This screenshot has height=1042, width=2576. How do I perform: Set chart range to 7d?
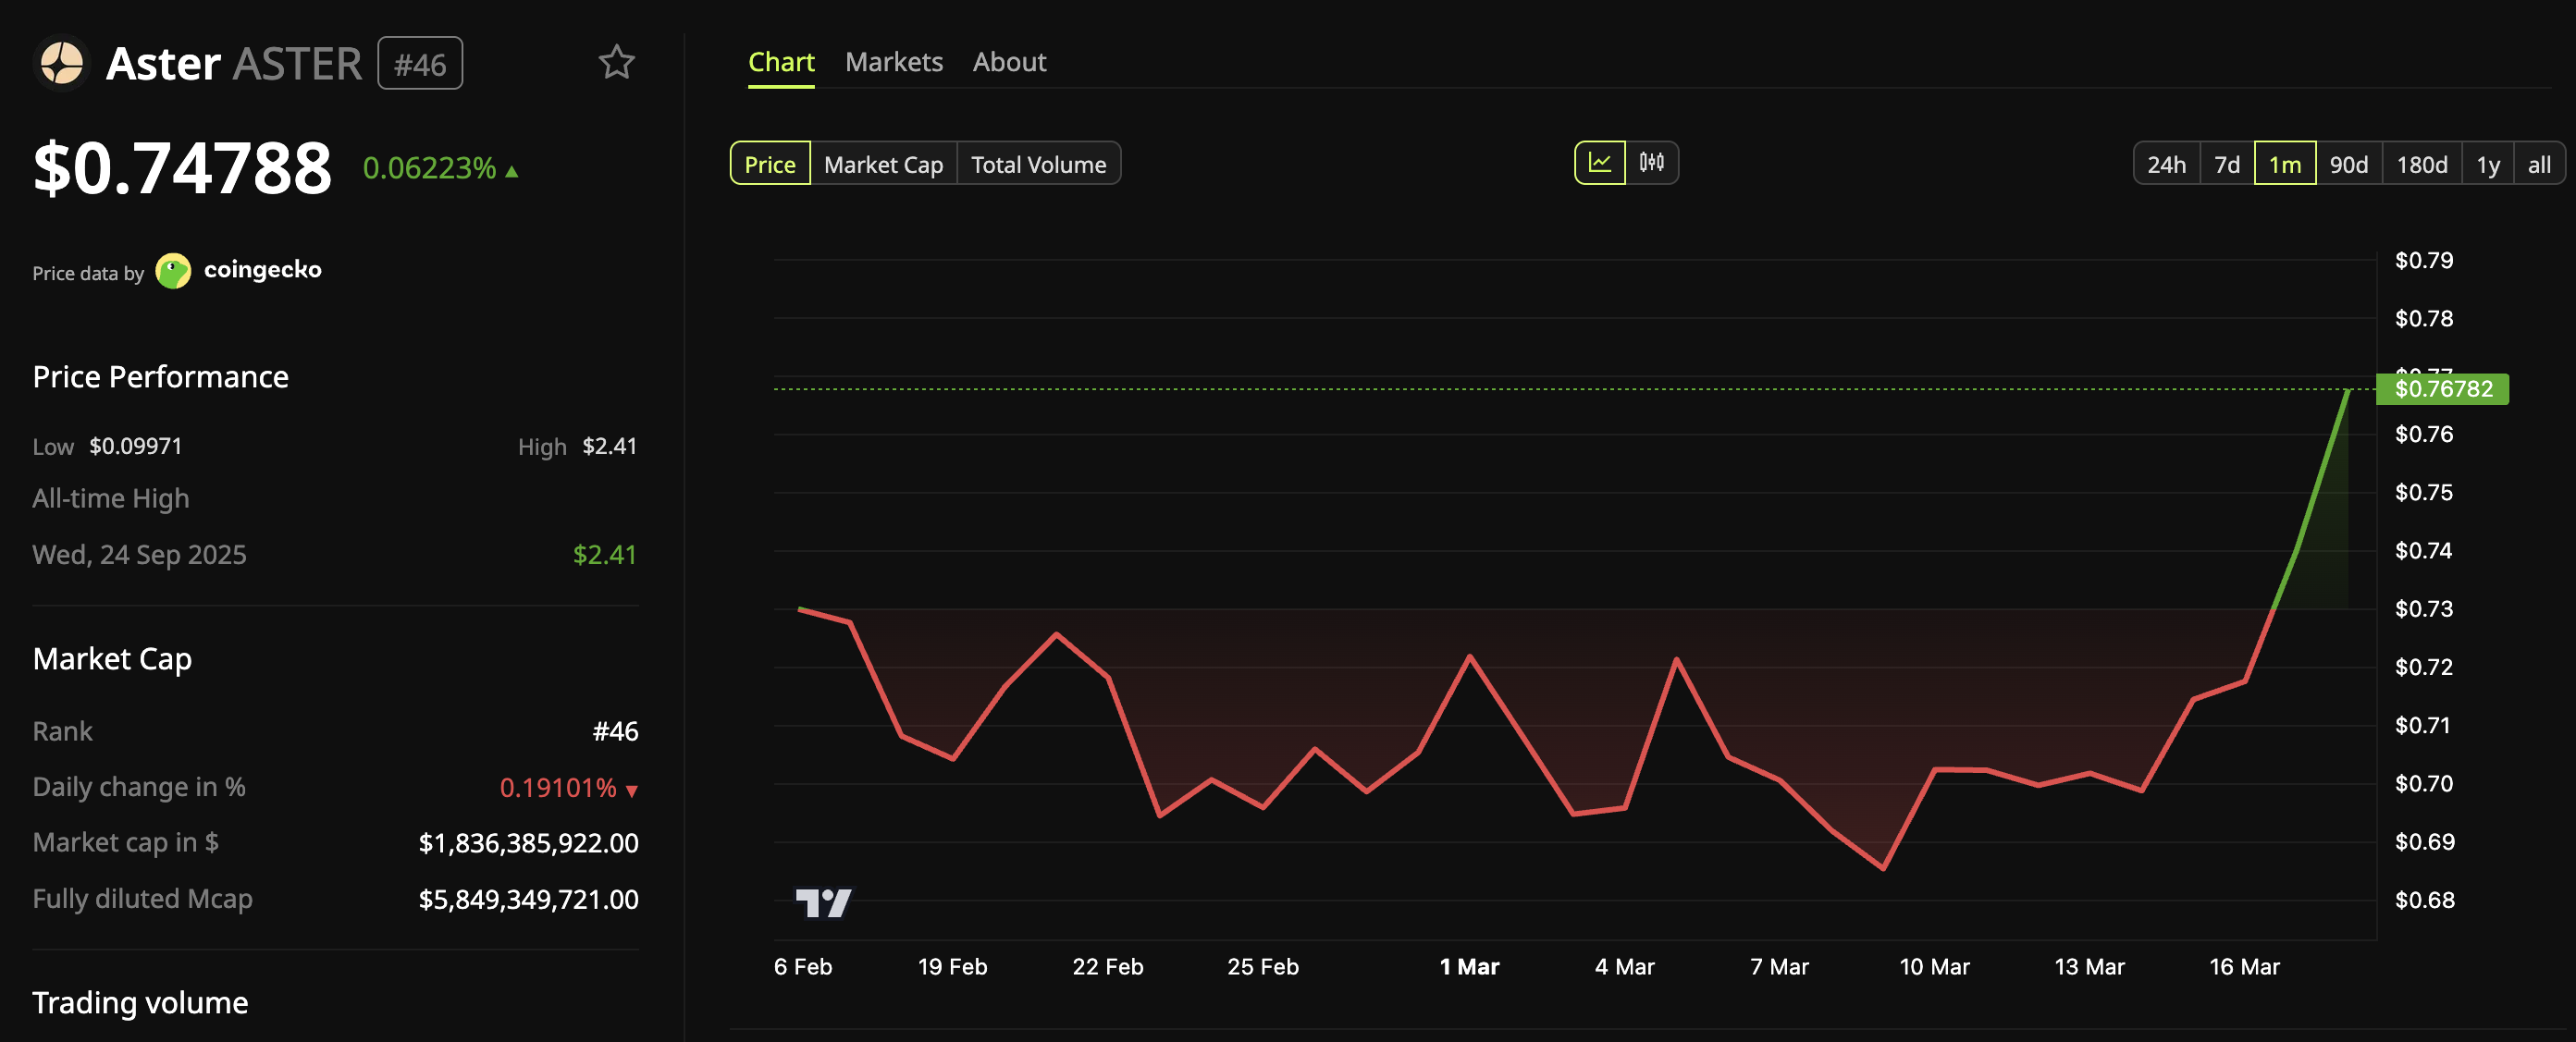point(2226,164)
